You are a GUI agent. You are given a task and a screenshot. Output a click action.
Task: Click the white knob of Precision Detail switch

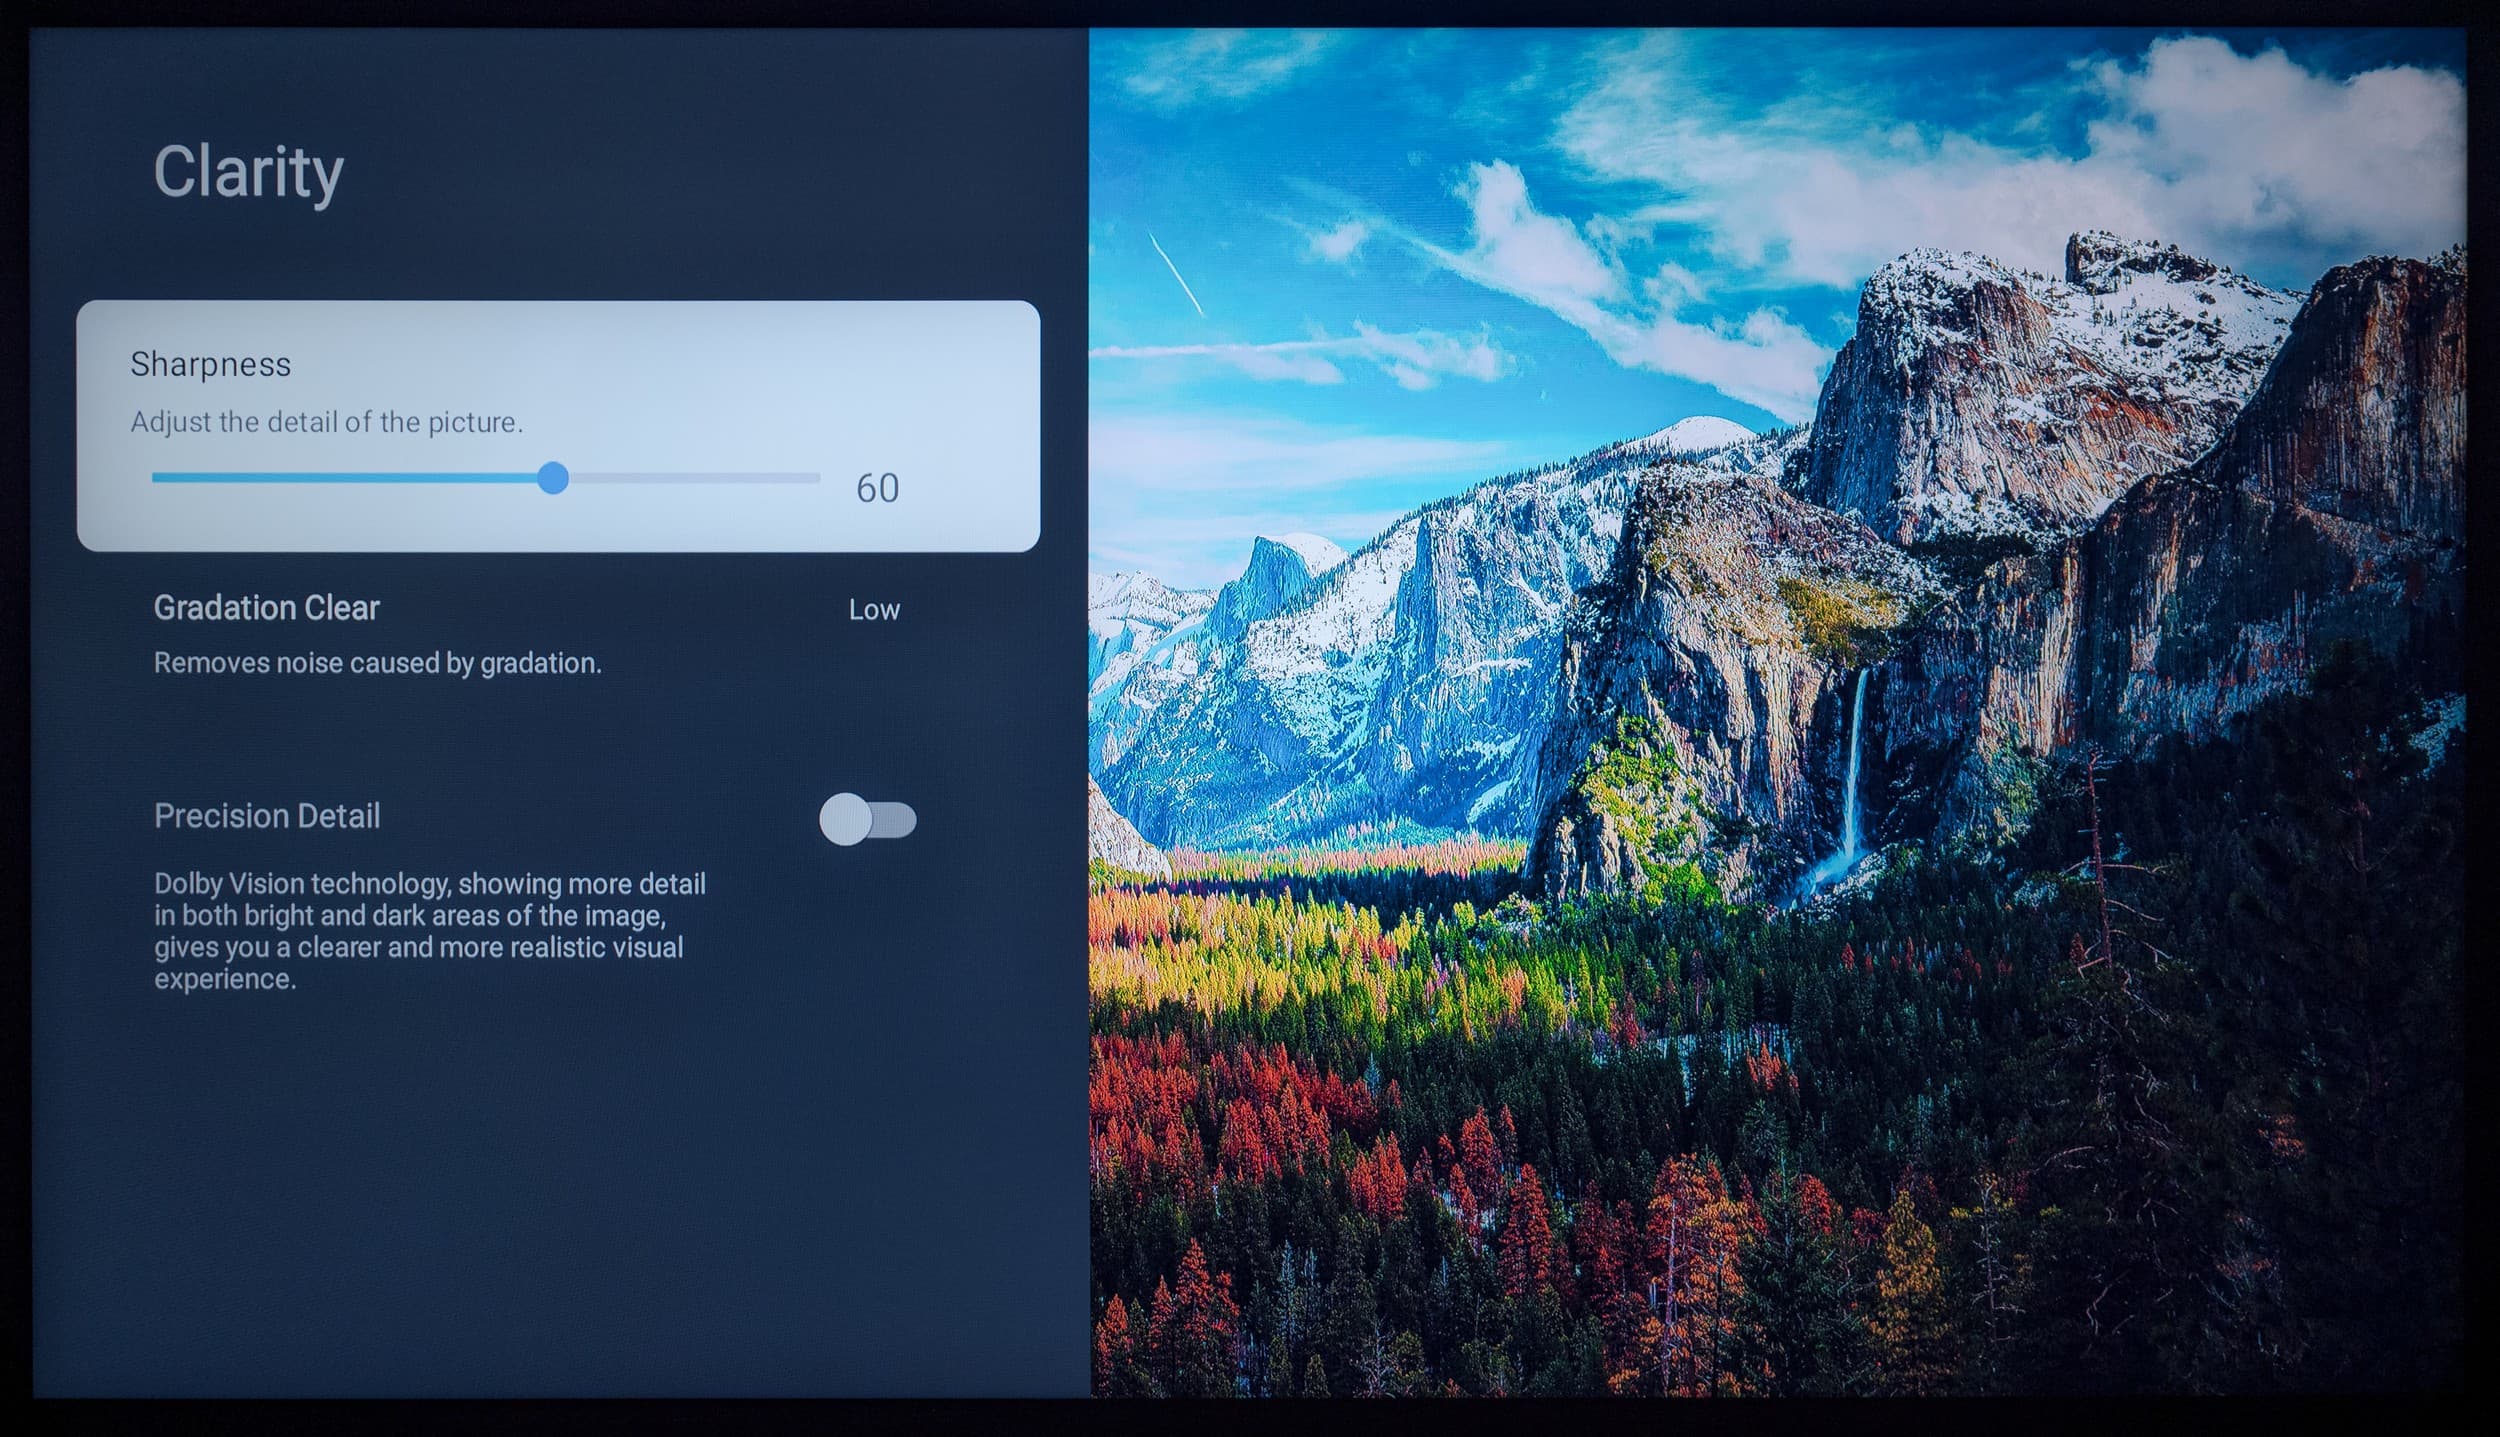[846, 820]
